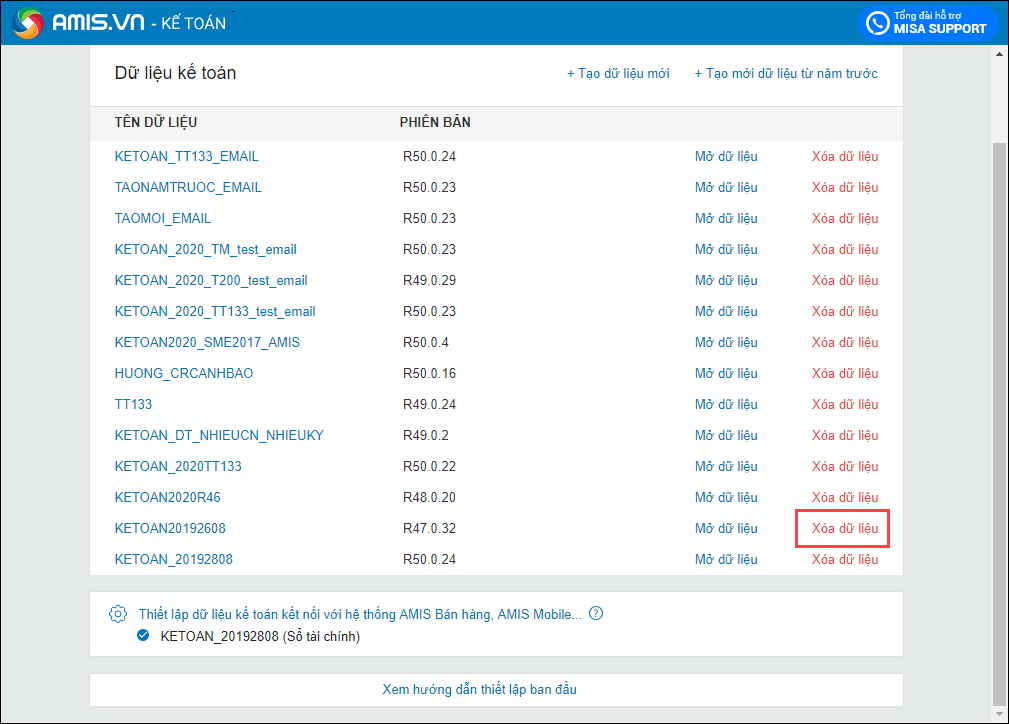
Task: Click the MISA Support phone icon
Action: coord(879,23)
